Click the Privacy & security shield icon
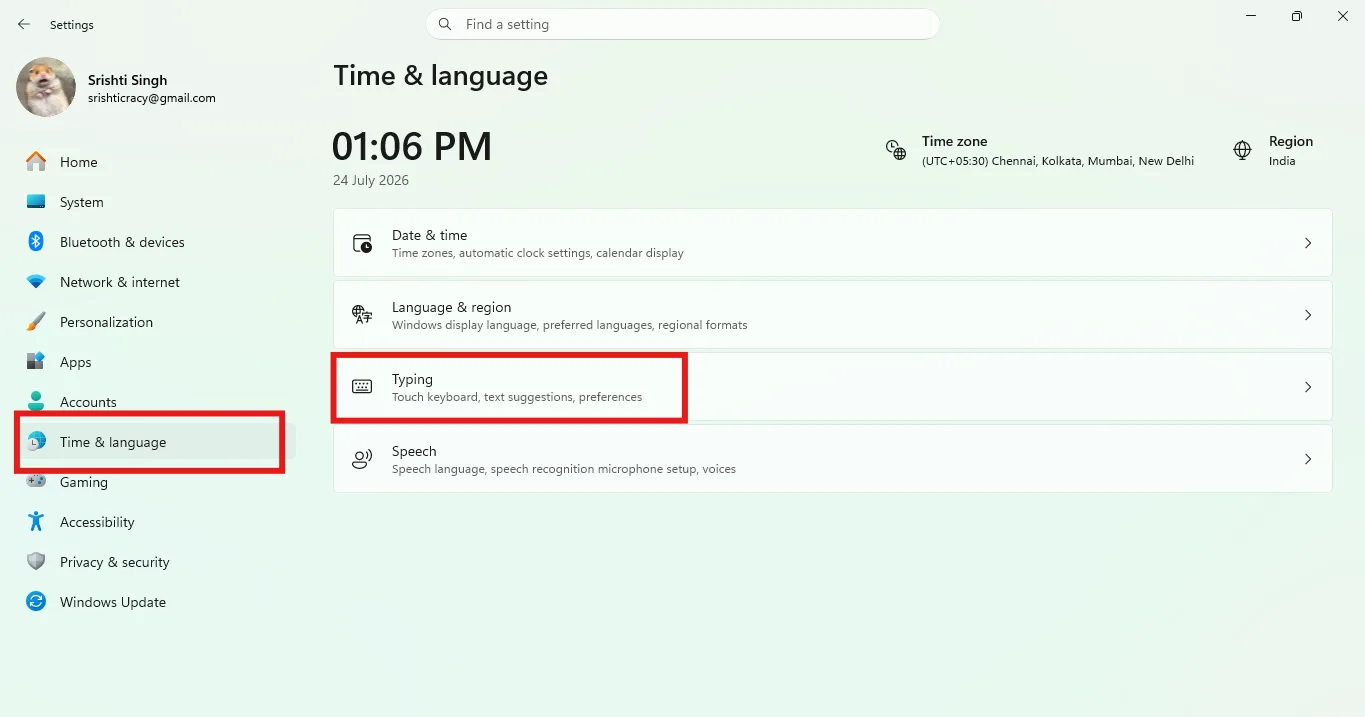The width and height of the screenshot is (1365, 717). point(36,561)
